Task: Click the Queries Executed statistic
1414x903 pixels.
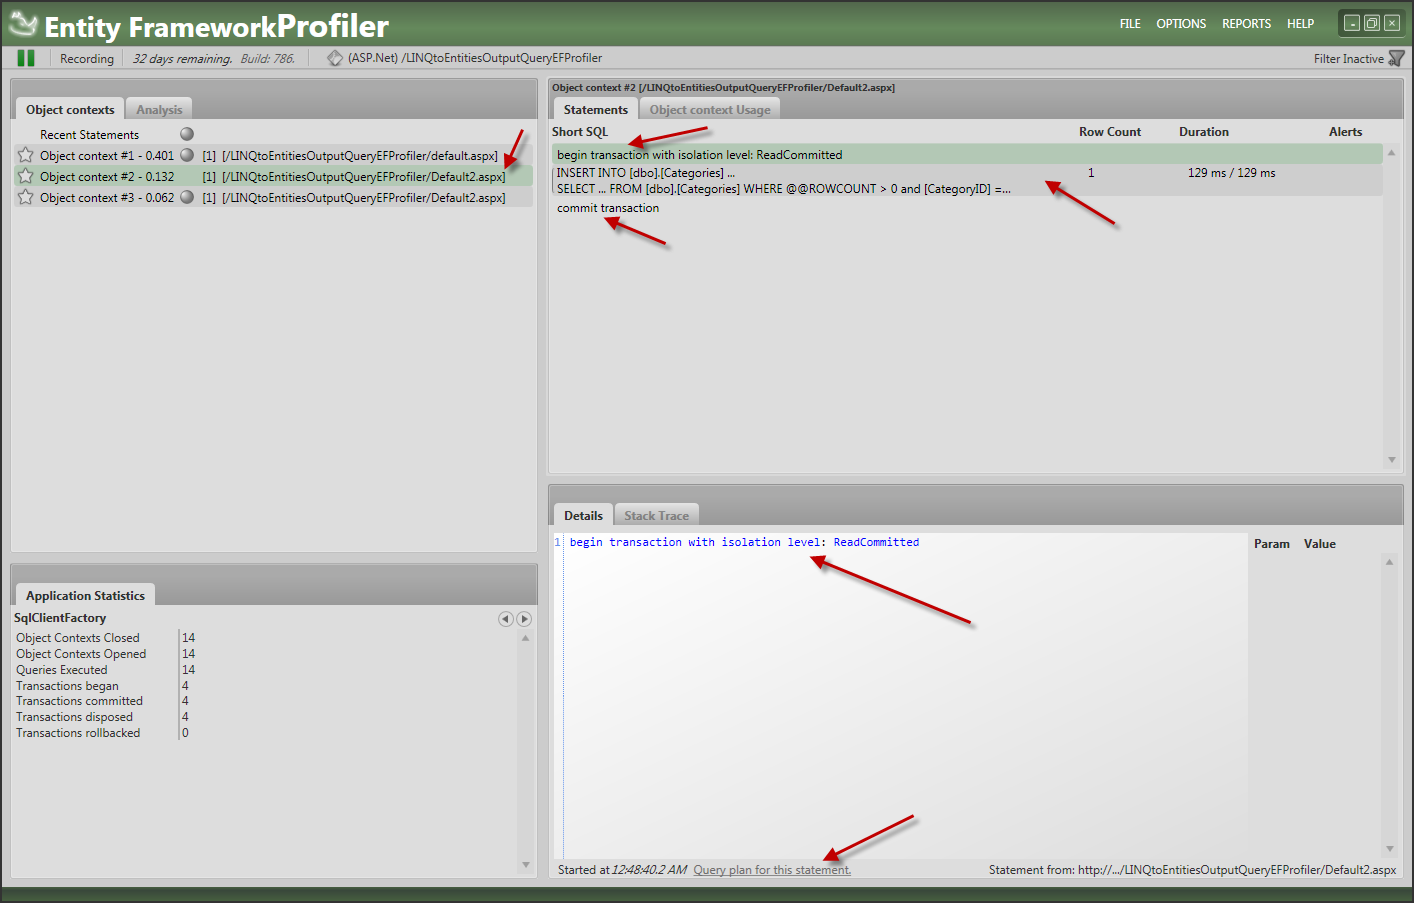Action: [x=61, y=670]
